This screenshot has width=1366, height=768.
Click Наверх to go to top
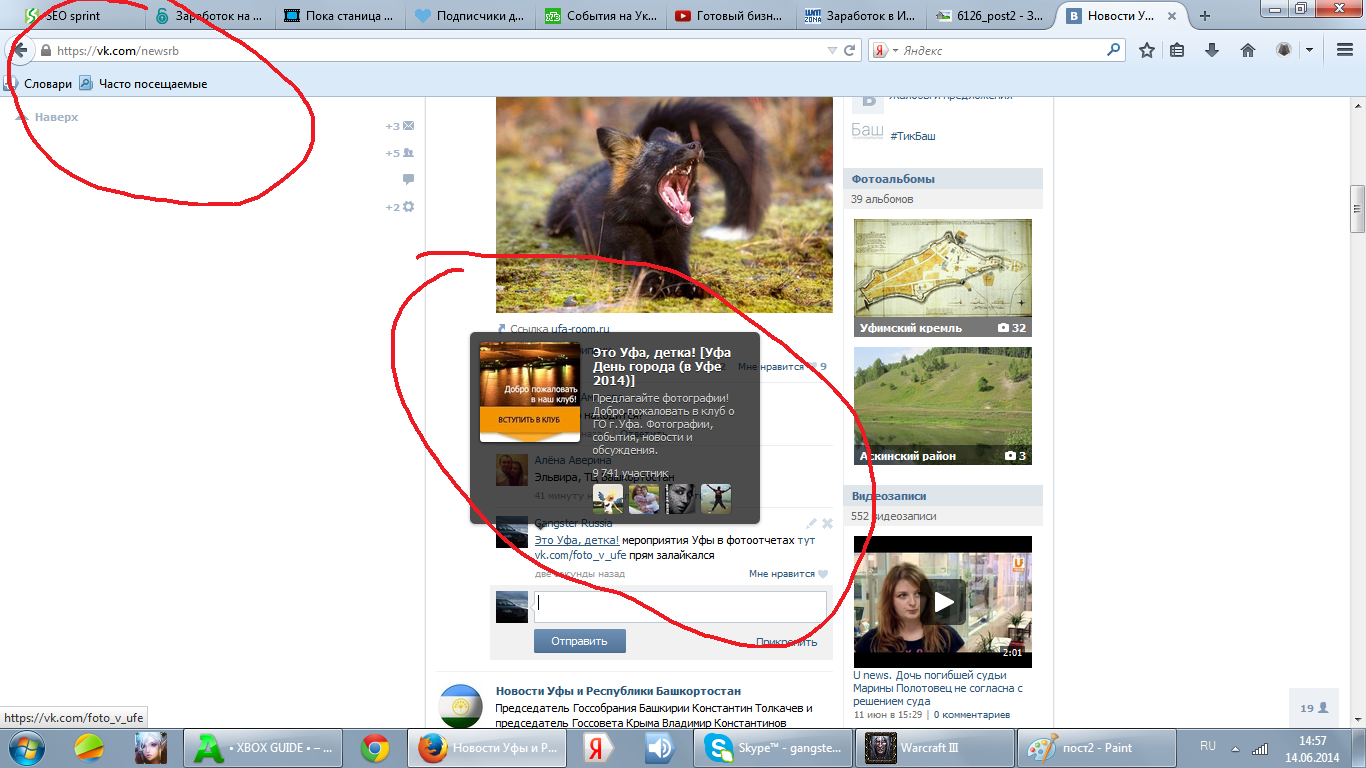pos(47,117)
